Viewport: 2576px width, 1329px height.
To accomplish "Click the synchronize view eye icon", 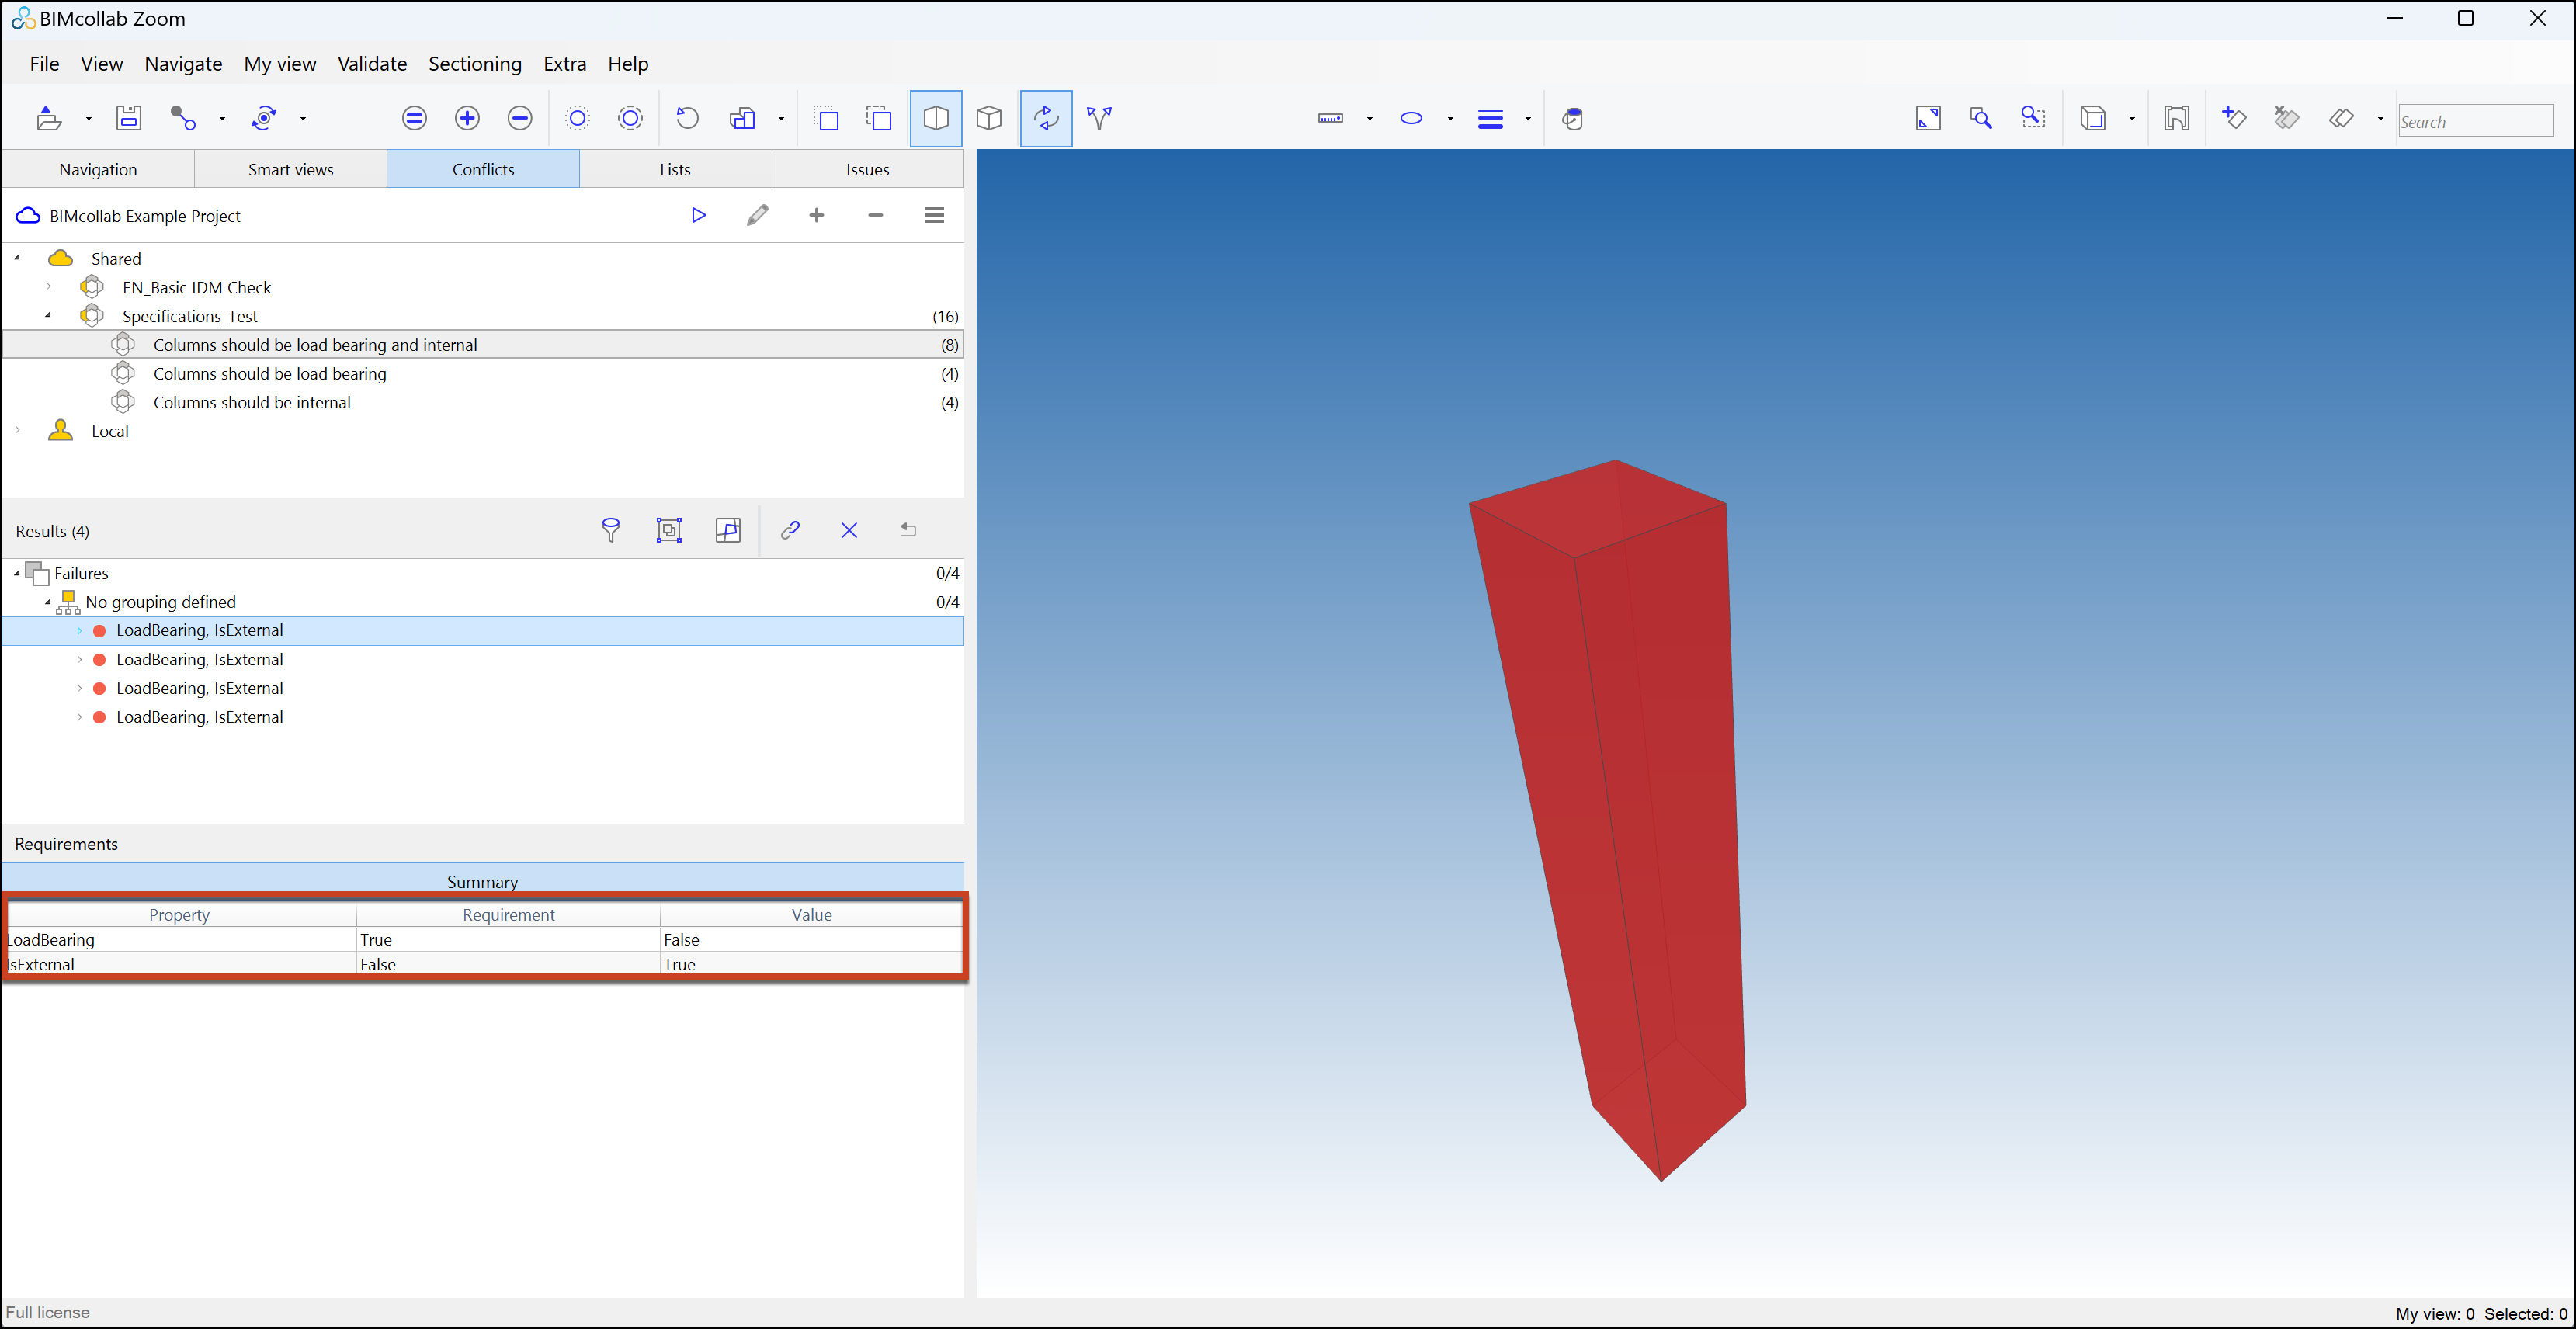I will [264, 118].
